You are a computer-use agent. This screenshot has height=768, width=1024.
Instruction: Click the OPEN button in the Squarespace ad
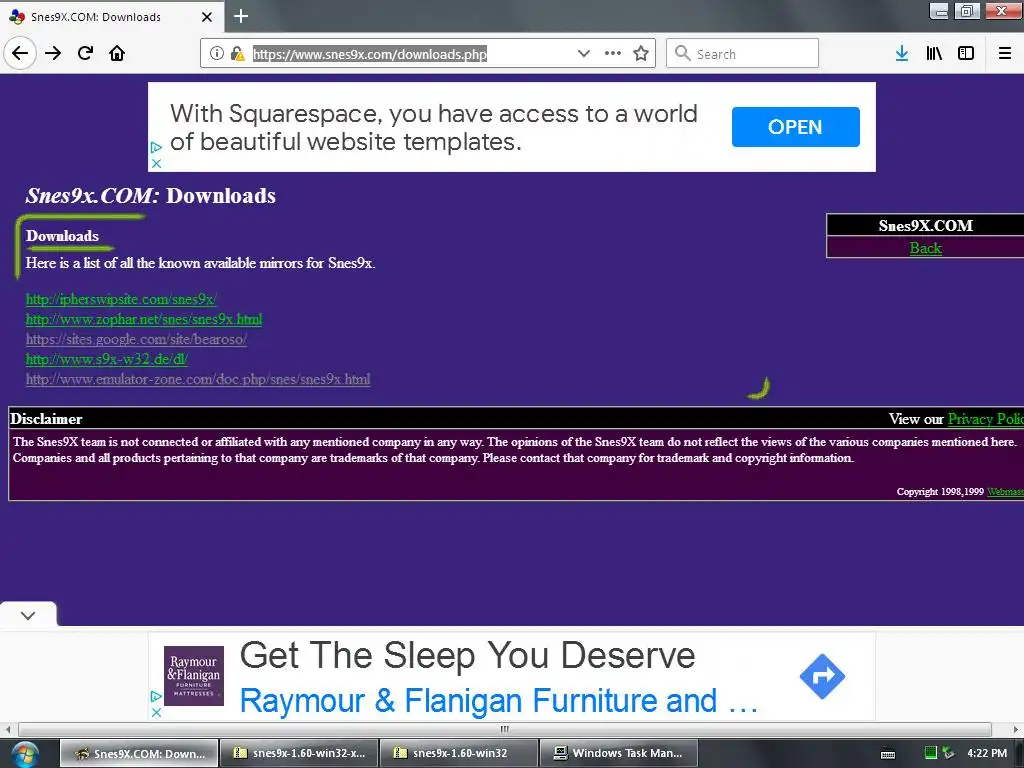795,127
